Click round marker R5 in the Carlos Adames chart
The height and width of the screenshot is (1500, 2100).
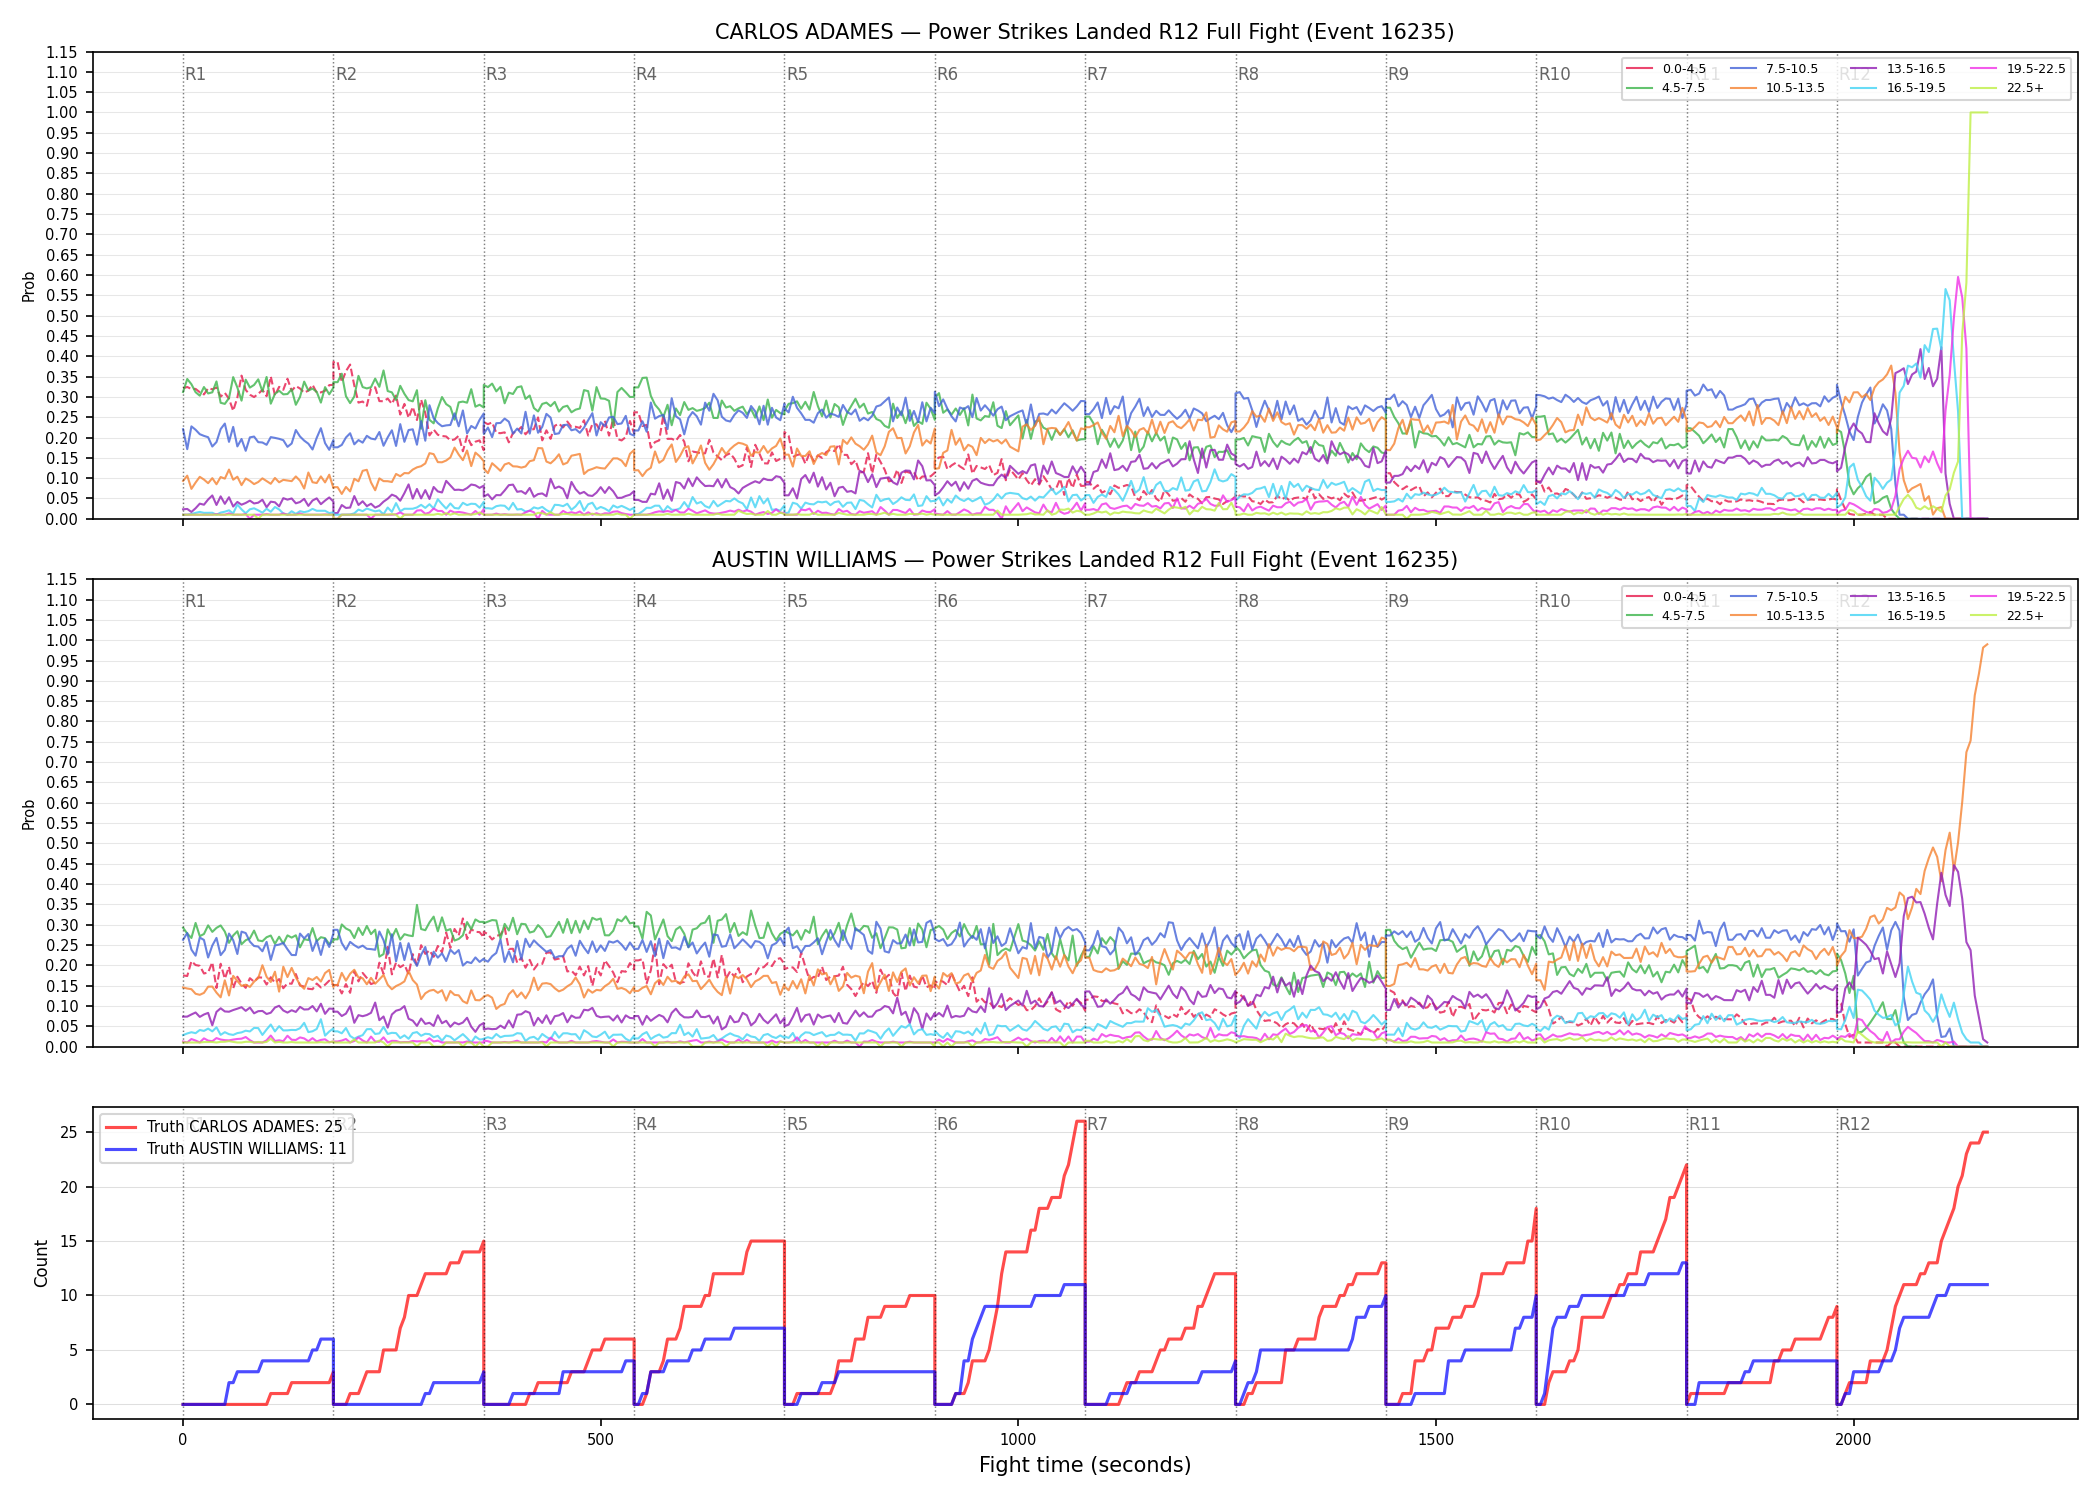tap(797, 74)
